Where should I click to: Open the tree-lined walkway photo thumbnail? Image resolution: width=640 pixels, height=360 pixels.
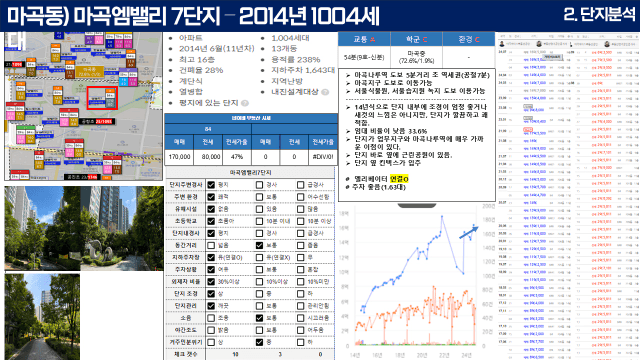point(42,317)
